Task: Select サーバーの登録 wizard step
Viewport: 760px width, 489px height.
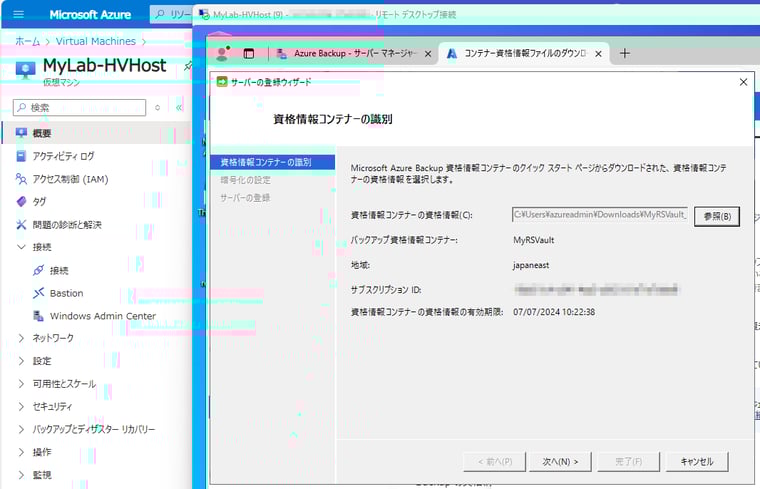Action: click(x=245, y=198)
